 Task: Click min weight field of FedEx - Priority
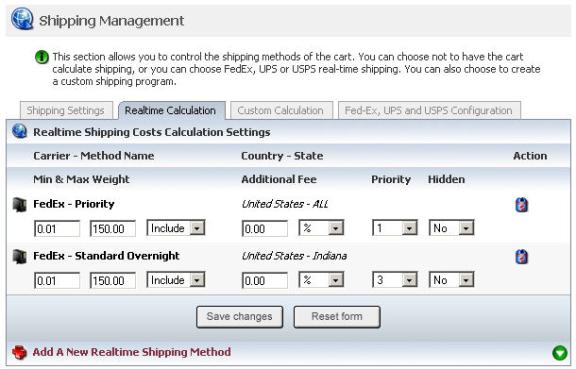point(57,229)
